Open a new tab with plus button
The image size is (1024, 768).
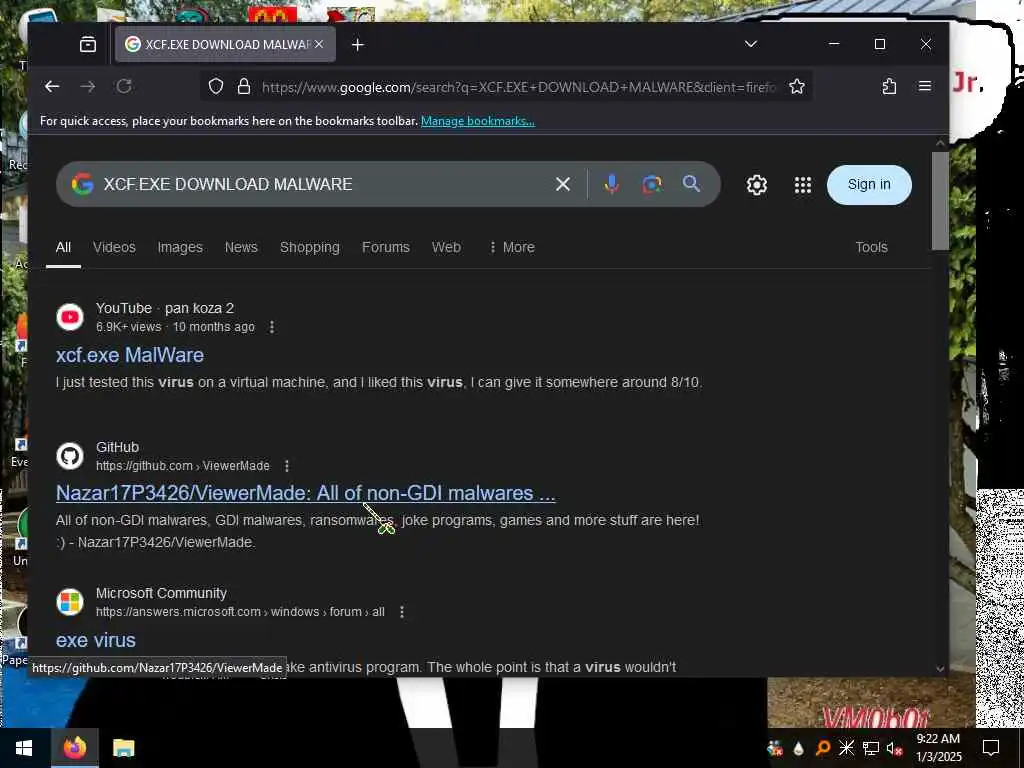pos(358,44)
